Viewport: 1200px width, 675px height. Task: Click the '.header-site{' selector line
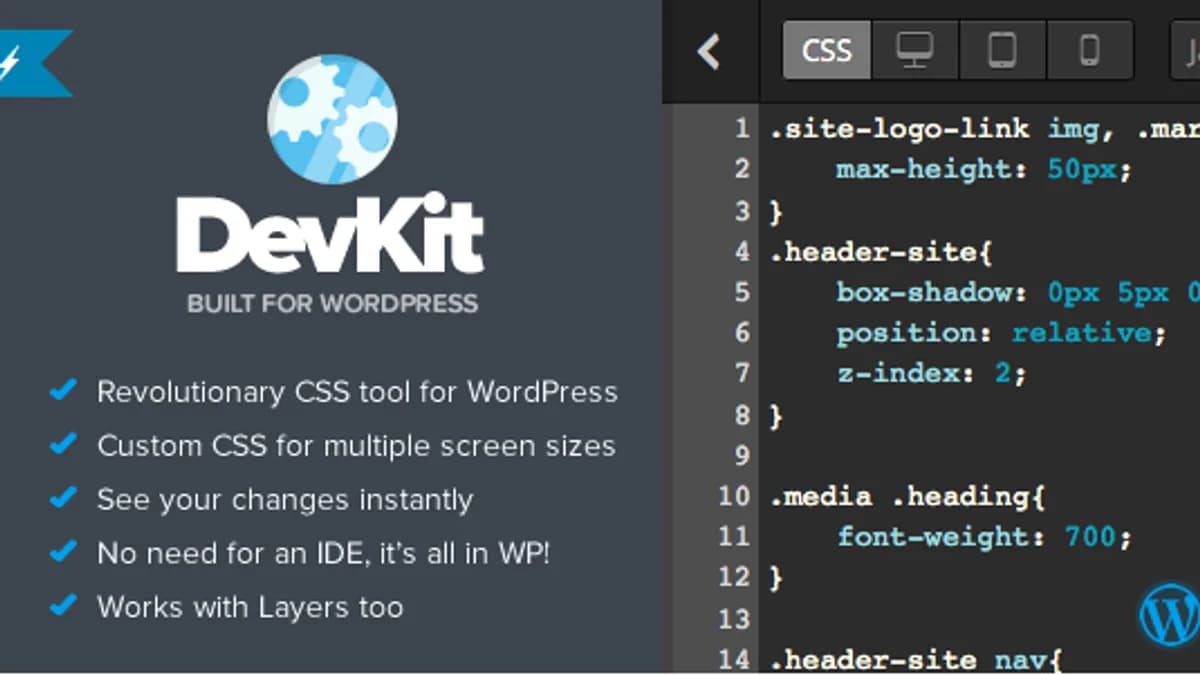880,252
